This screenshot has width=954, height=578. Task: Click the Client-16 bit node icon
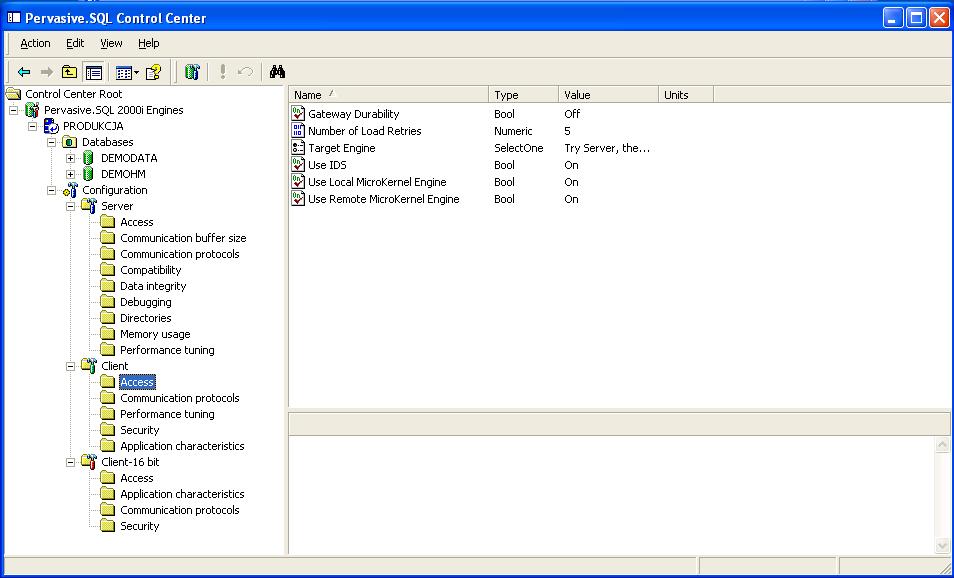[x=89, y=462]
